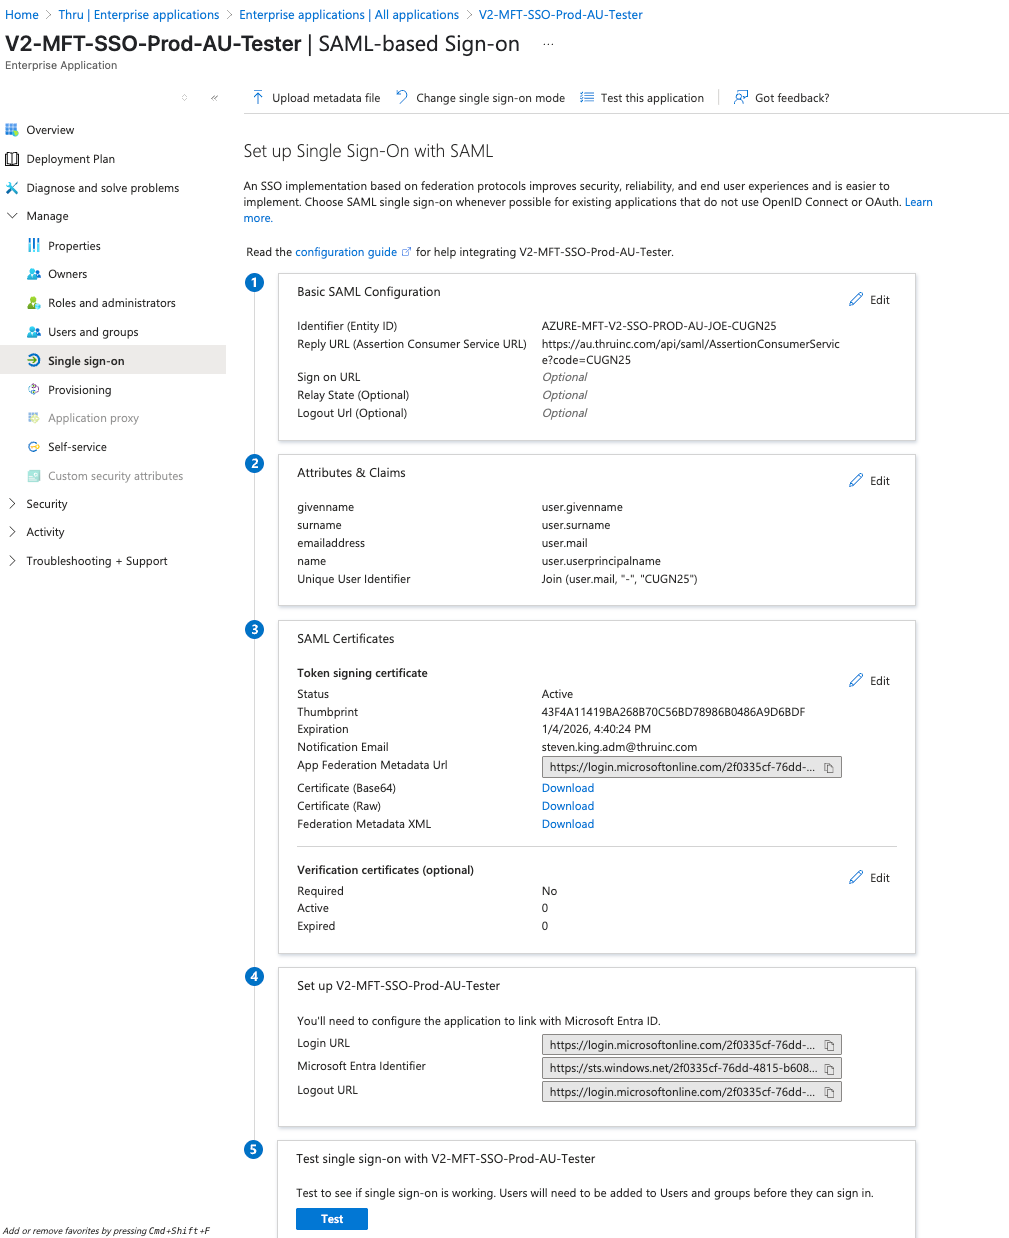Go to Provisioning menu item
Viewport: 1009px width, 1238px height.
pos(79,390)
